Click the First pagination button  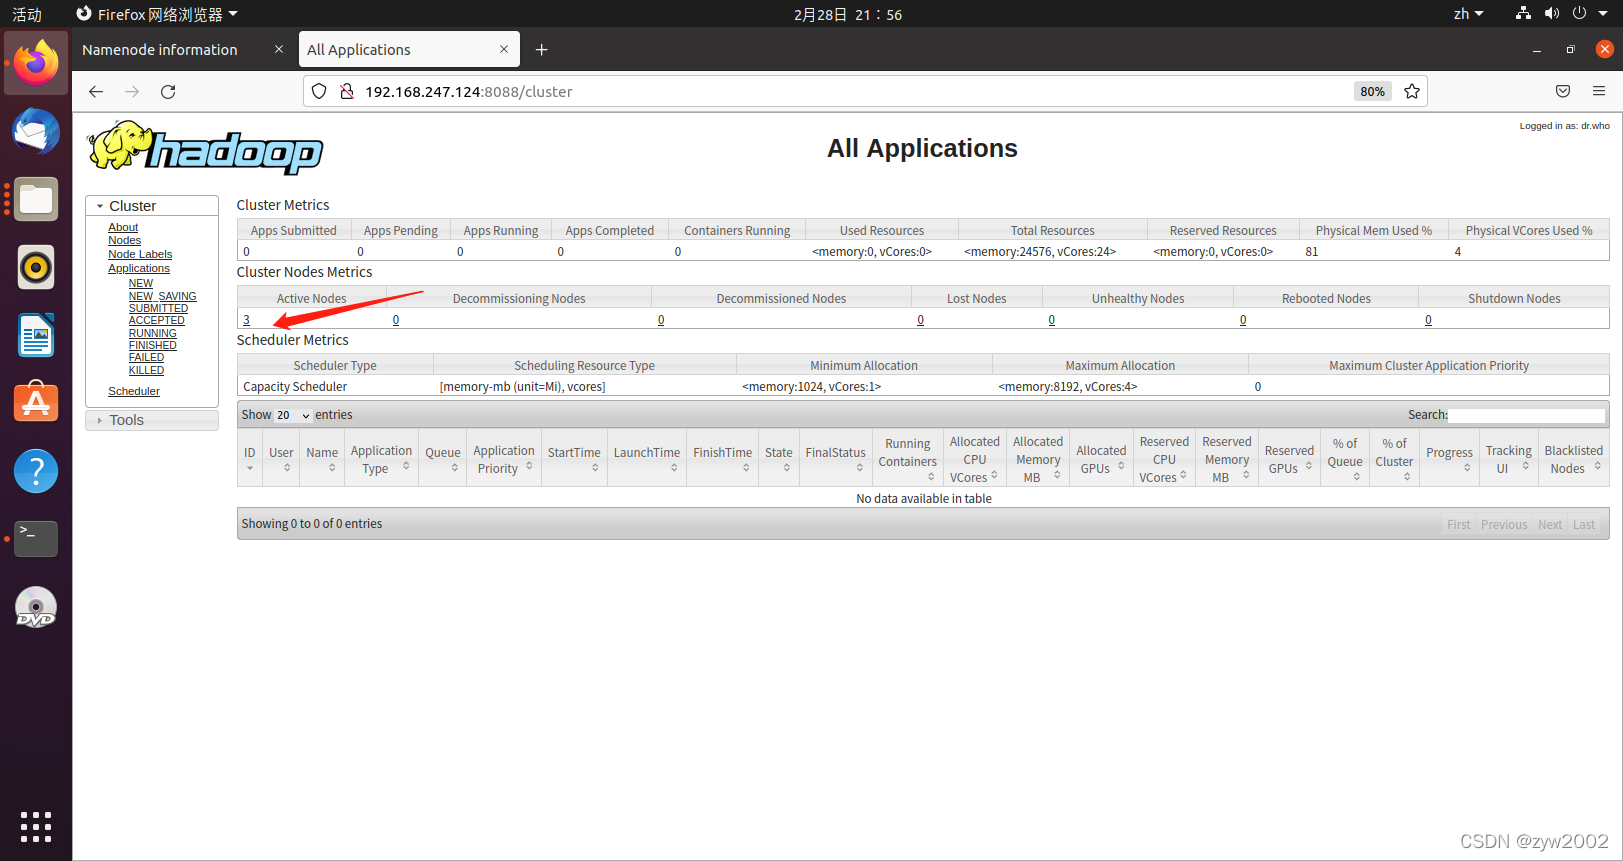1459,524
